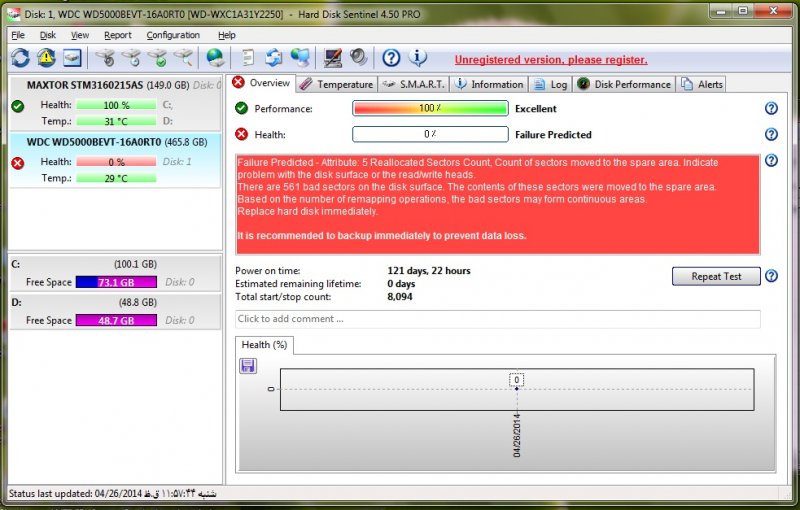800x510 pixels.
Task: Switch to the Disk Performance tab
Action: coord(624,84)
